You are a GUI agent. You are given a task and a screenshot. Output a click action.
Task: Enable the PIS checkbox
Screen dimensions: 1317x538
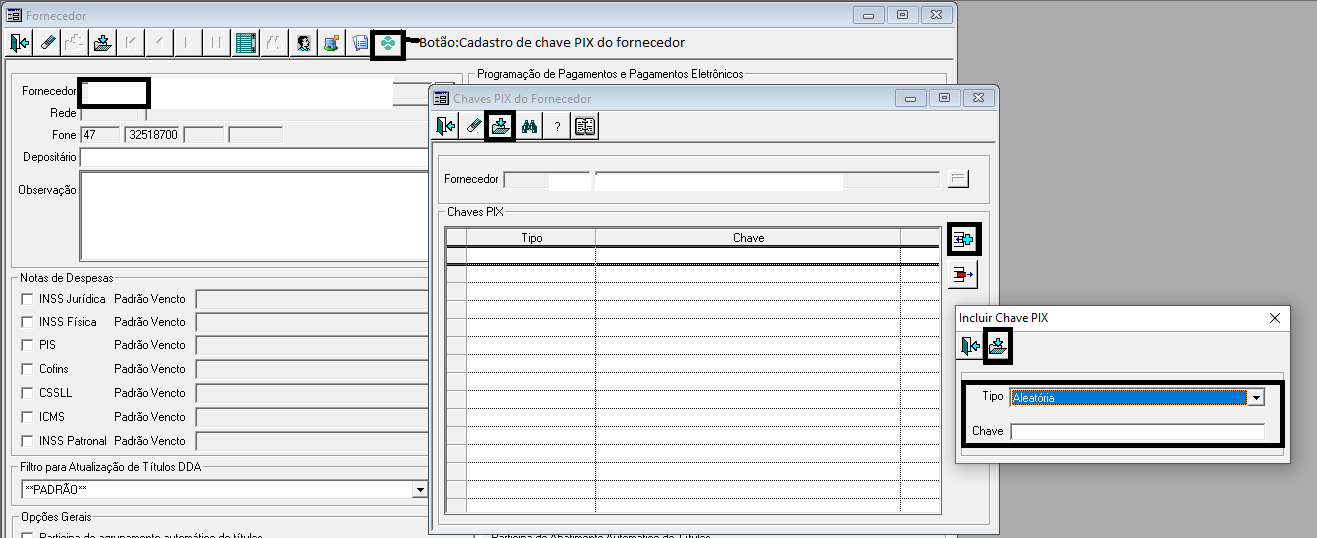click(x=27, y=345)
